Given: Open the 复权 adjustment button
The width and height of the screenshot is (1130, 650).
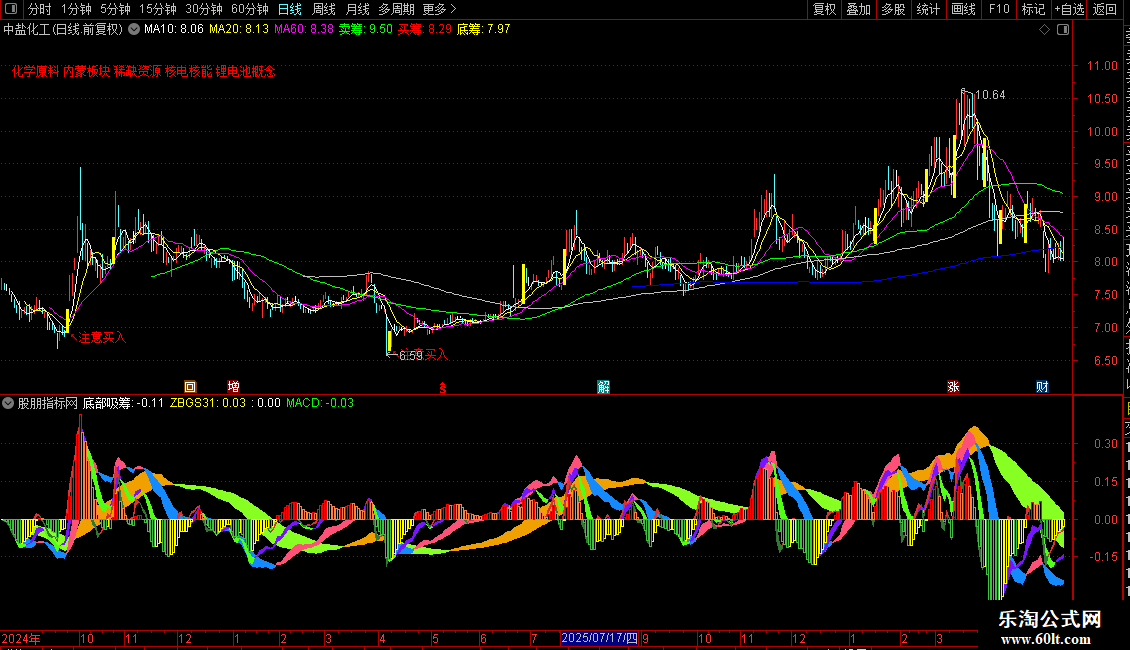Looking at the screenshot, I should pyautogui.click(x=824, y=9).
